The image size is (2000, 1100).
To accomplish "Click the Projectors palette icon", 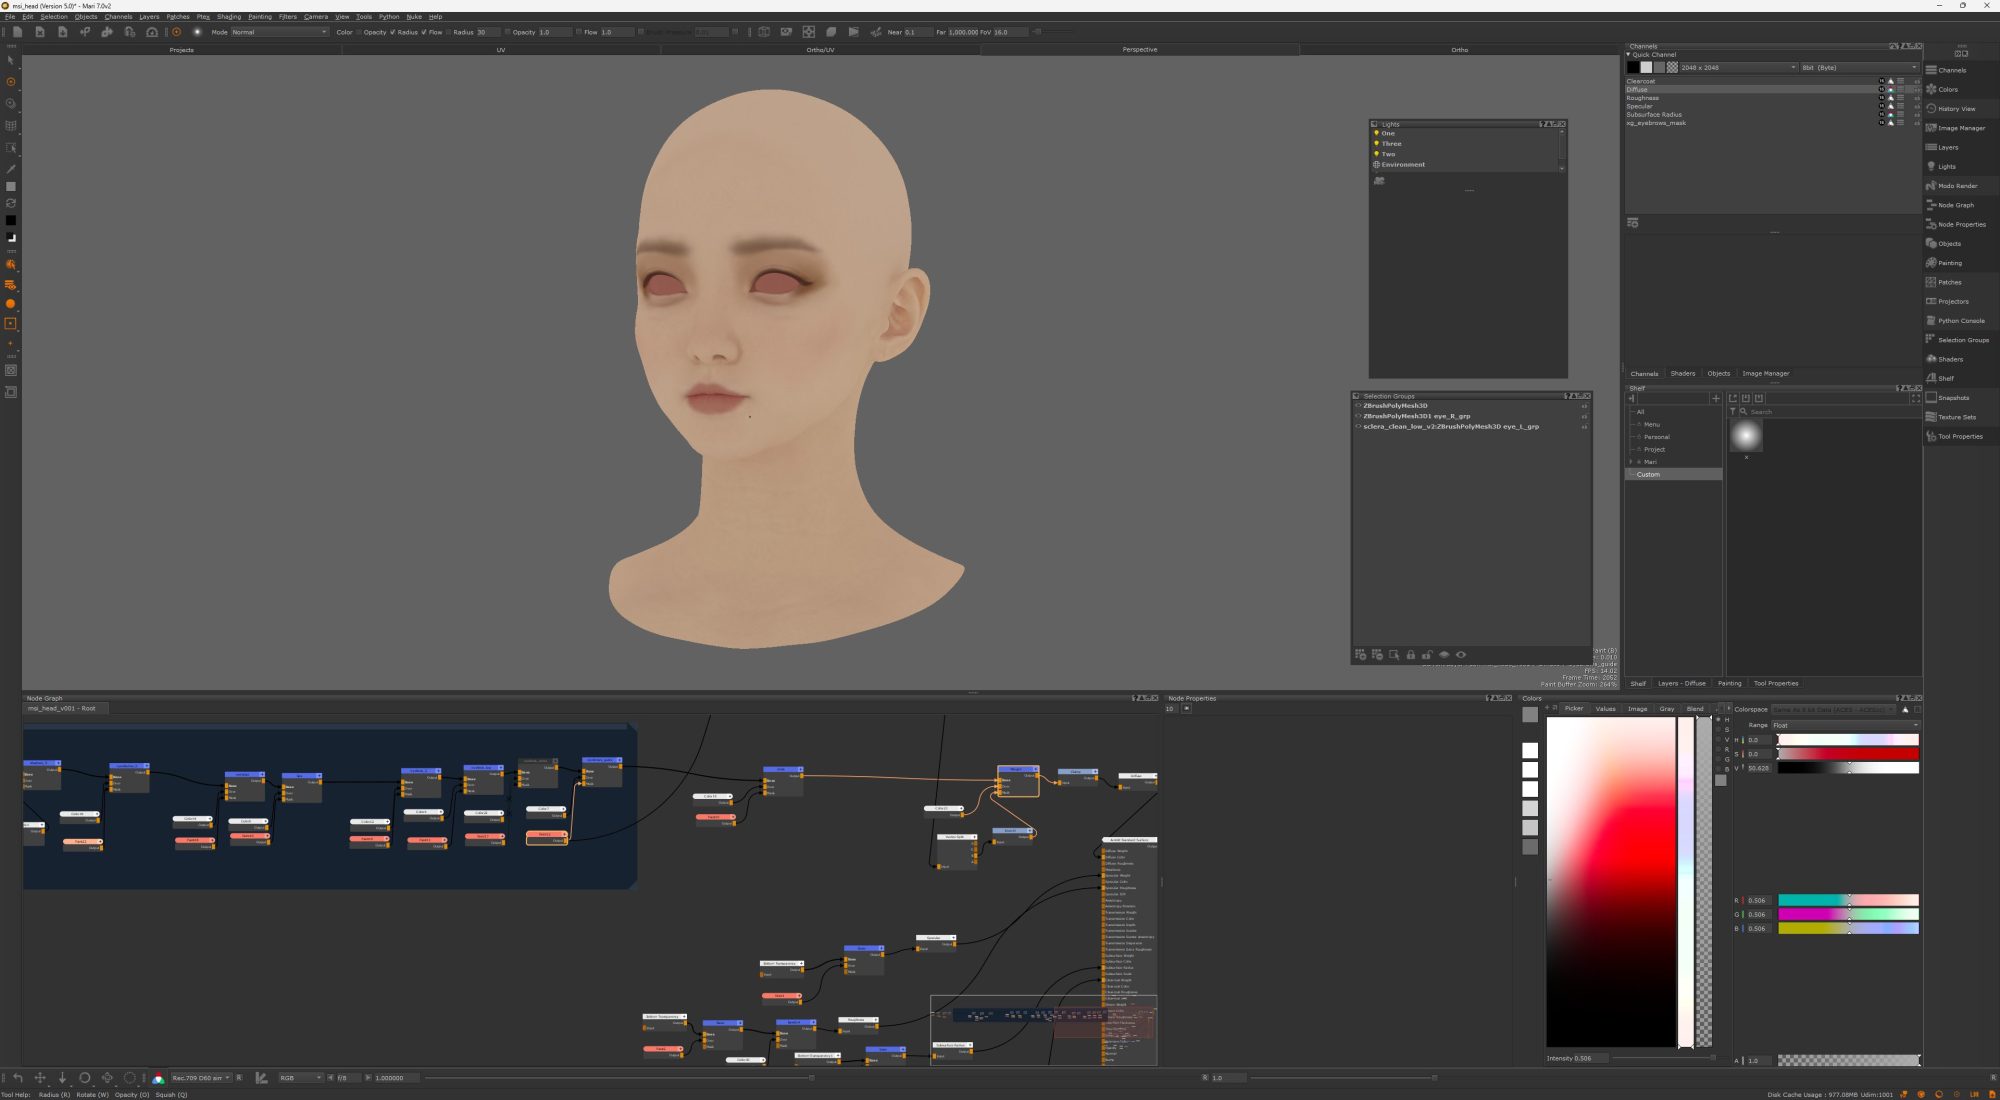I will (x=1932, y=302).
